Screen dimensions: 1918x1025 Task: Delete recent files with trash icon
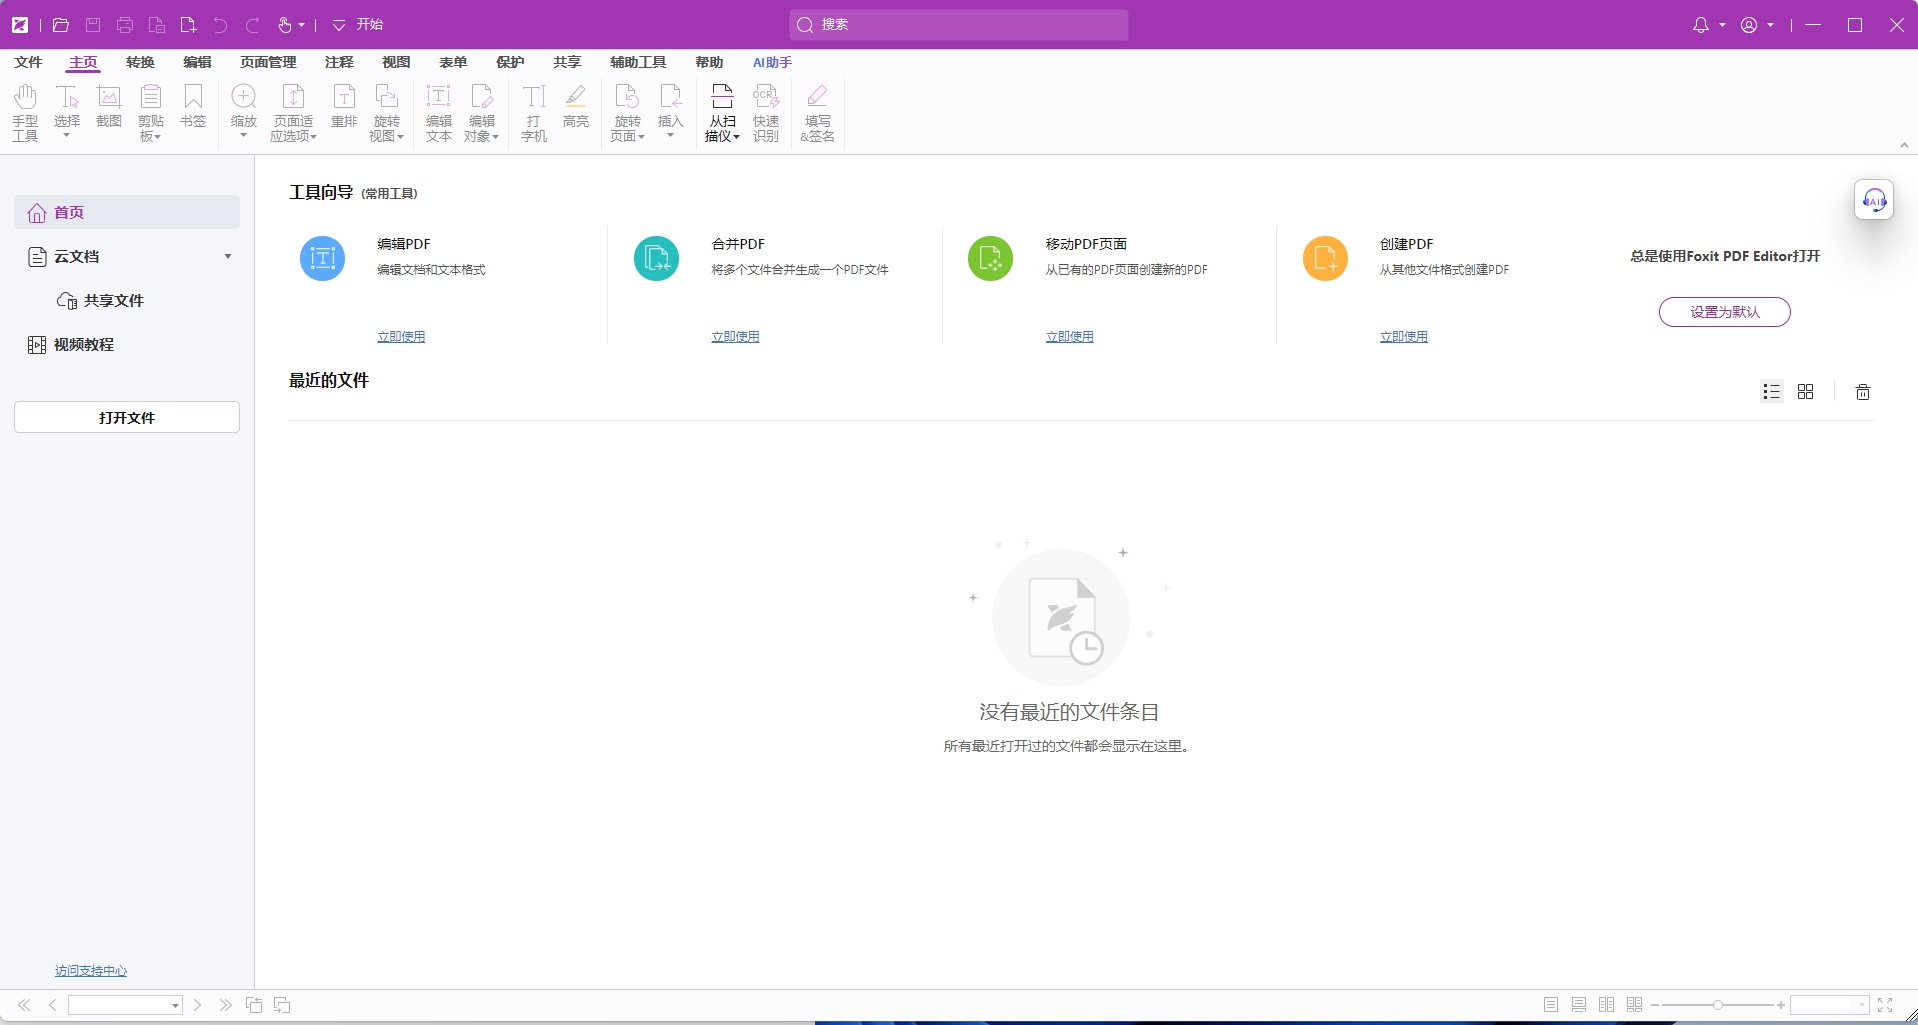click(x=1863, y=392)
